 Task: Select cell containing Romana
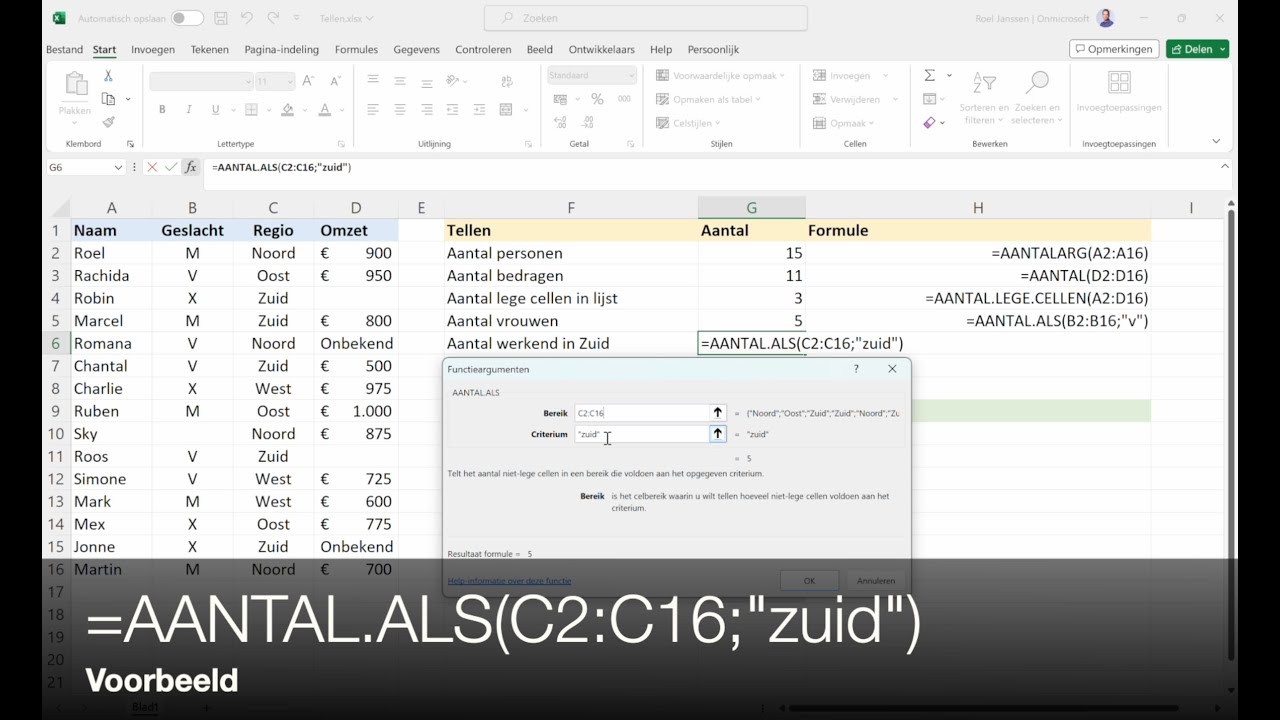[x=111, y=343]
